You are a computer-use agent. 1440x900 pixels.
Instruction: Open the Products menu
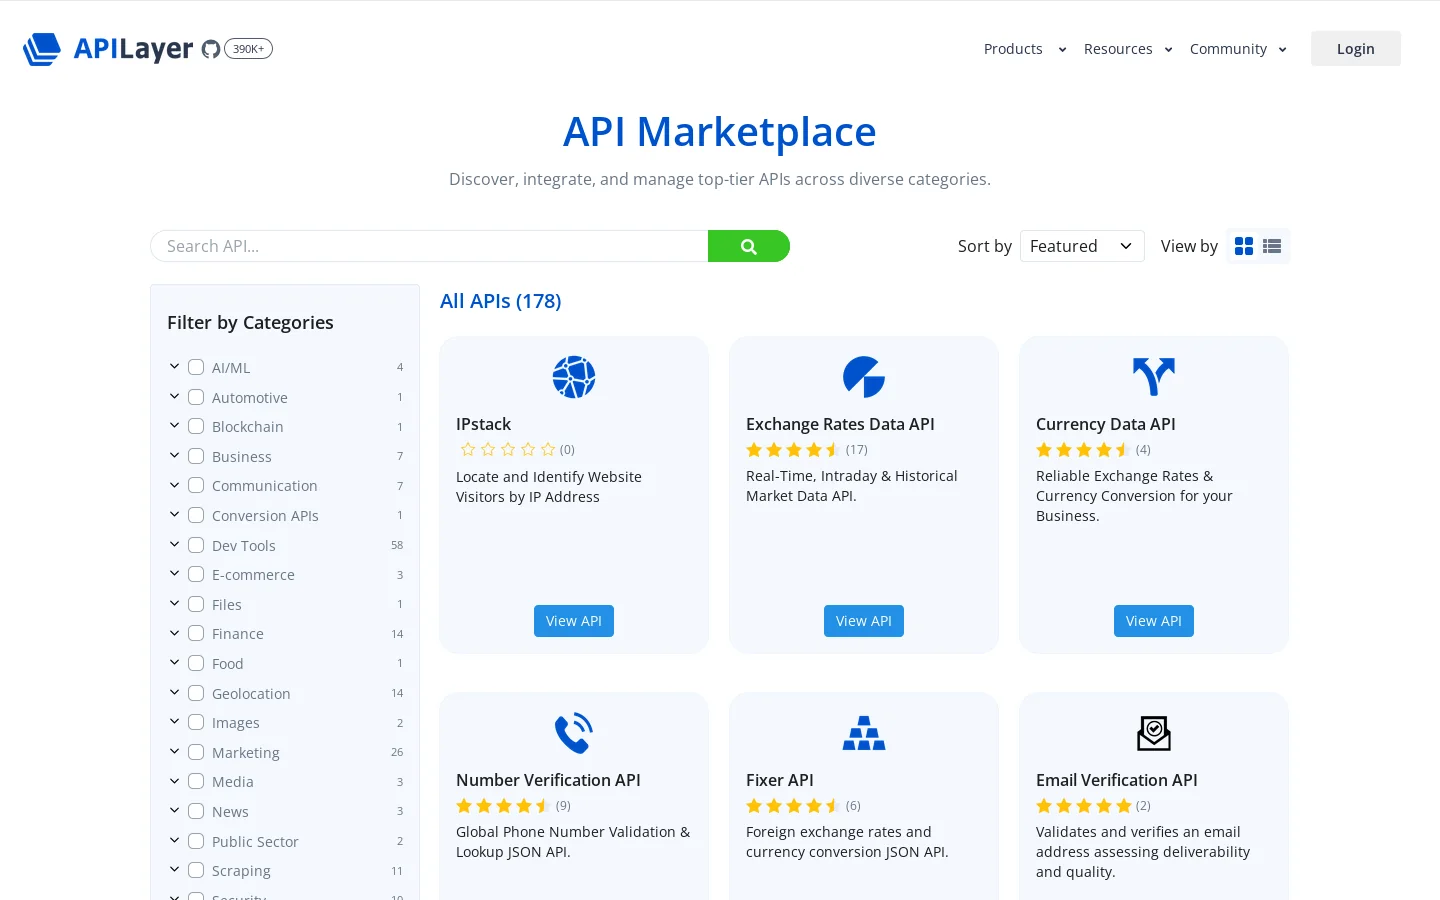tap(1025, 49)
